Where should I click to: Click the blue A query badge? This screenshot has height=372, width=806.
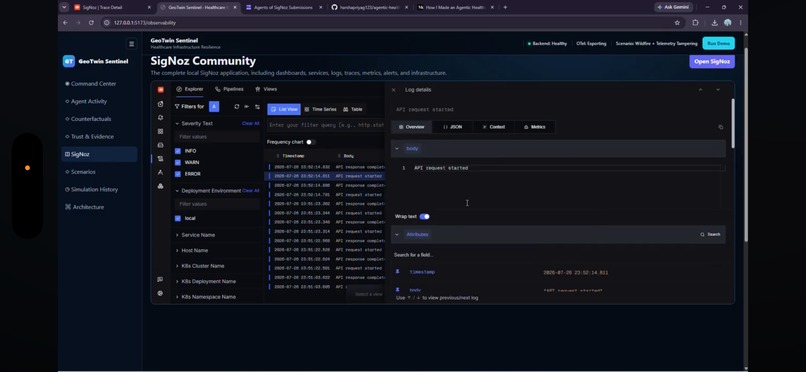(x=214, y=106)
